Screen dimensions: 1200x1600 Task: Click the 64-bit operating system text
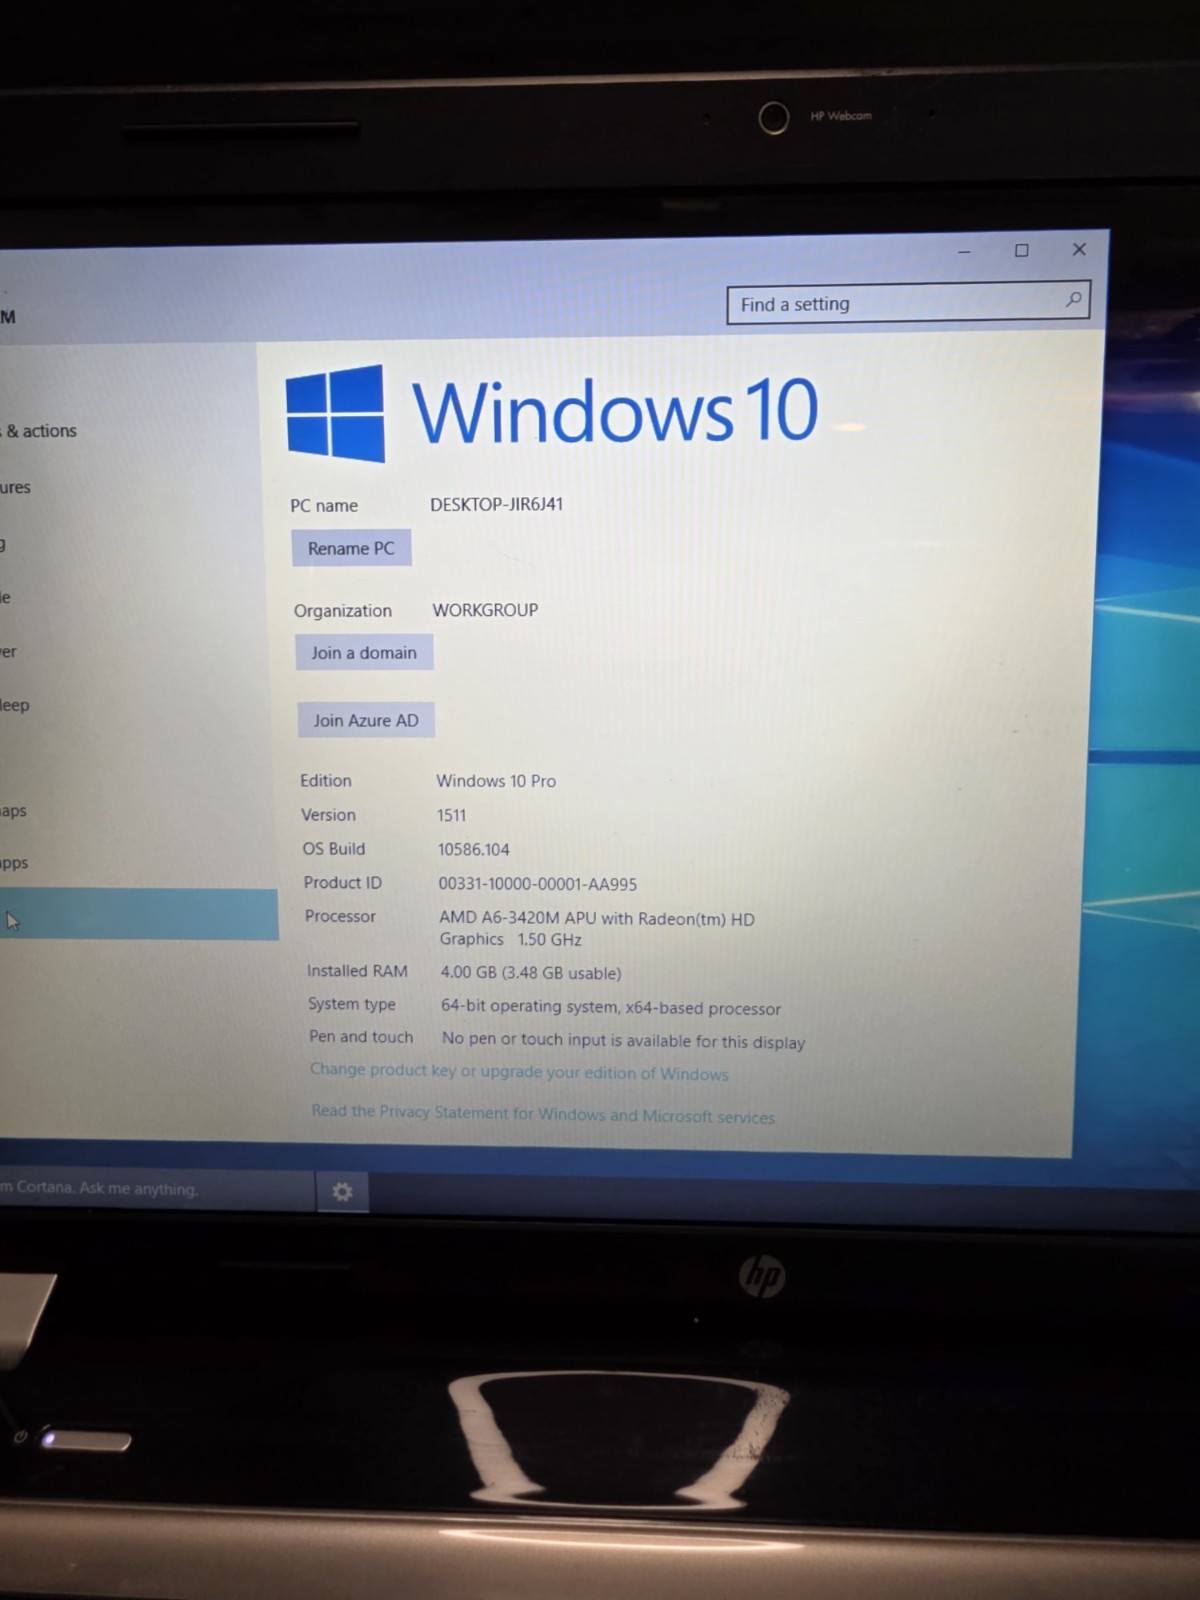[611, 1007]
